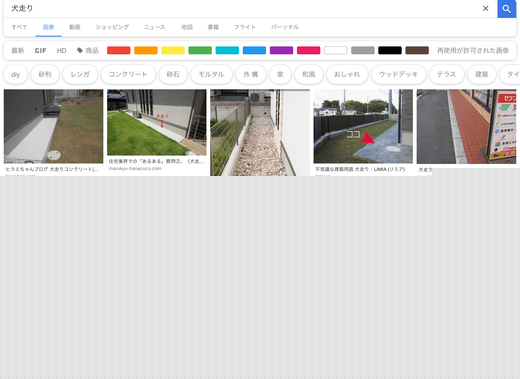Select the 商品 tag filter

coord(88,50)
